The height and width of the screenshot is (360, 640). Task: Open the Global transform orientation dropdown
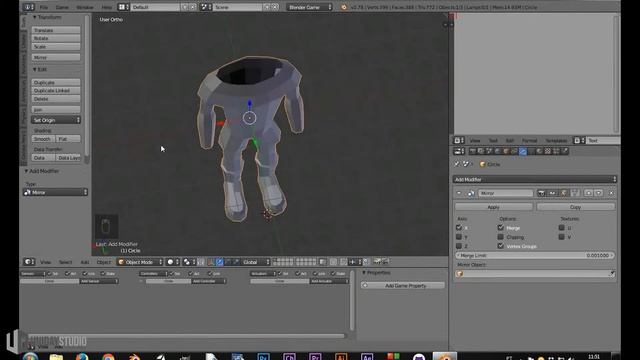click(x=256, y=262)
